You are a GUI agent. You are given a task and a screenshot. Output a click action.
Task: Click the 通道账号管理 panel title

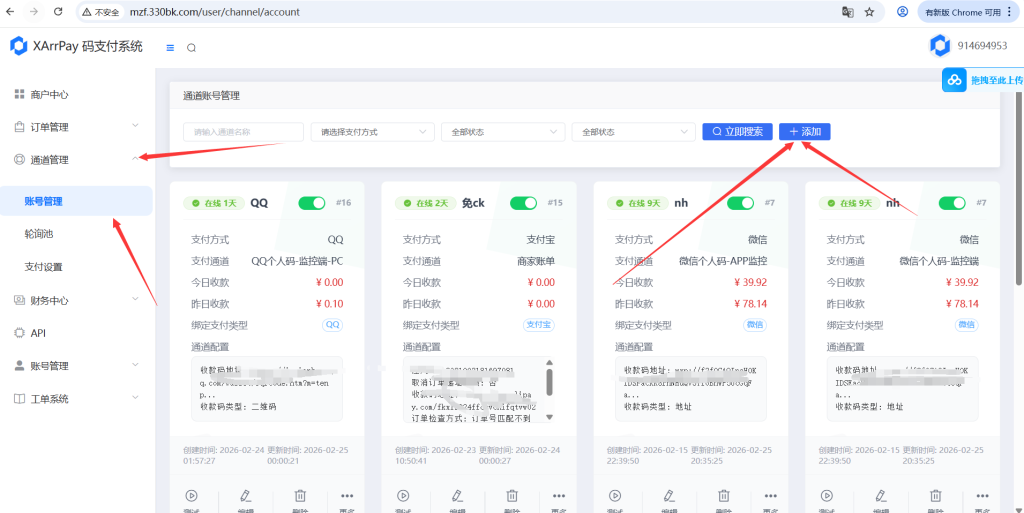[x=212, y=96]
